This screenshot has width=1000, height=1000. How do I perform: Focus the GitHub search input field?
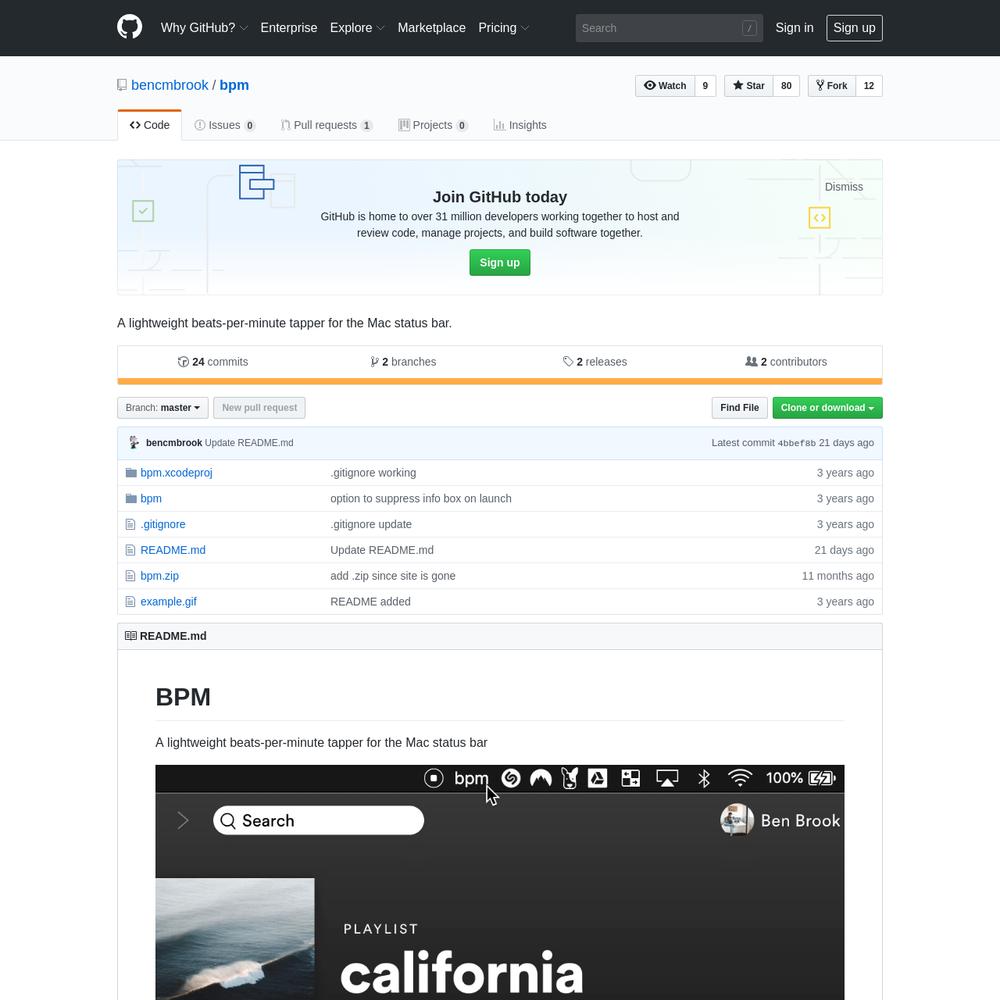pyautogui.click(x=669, y=28)
